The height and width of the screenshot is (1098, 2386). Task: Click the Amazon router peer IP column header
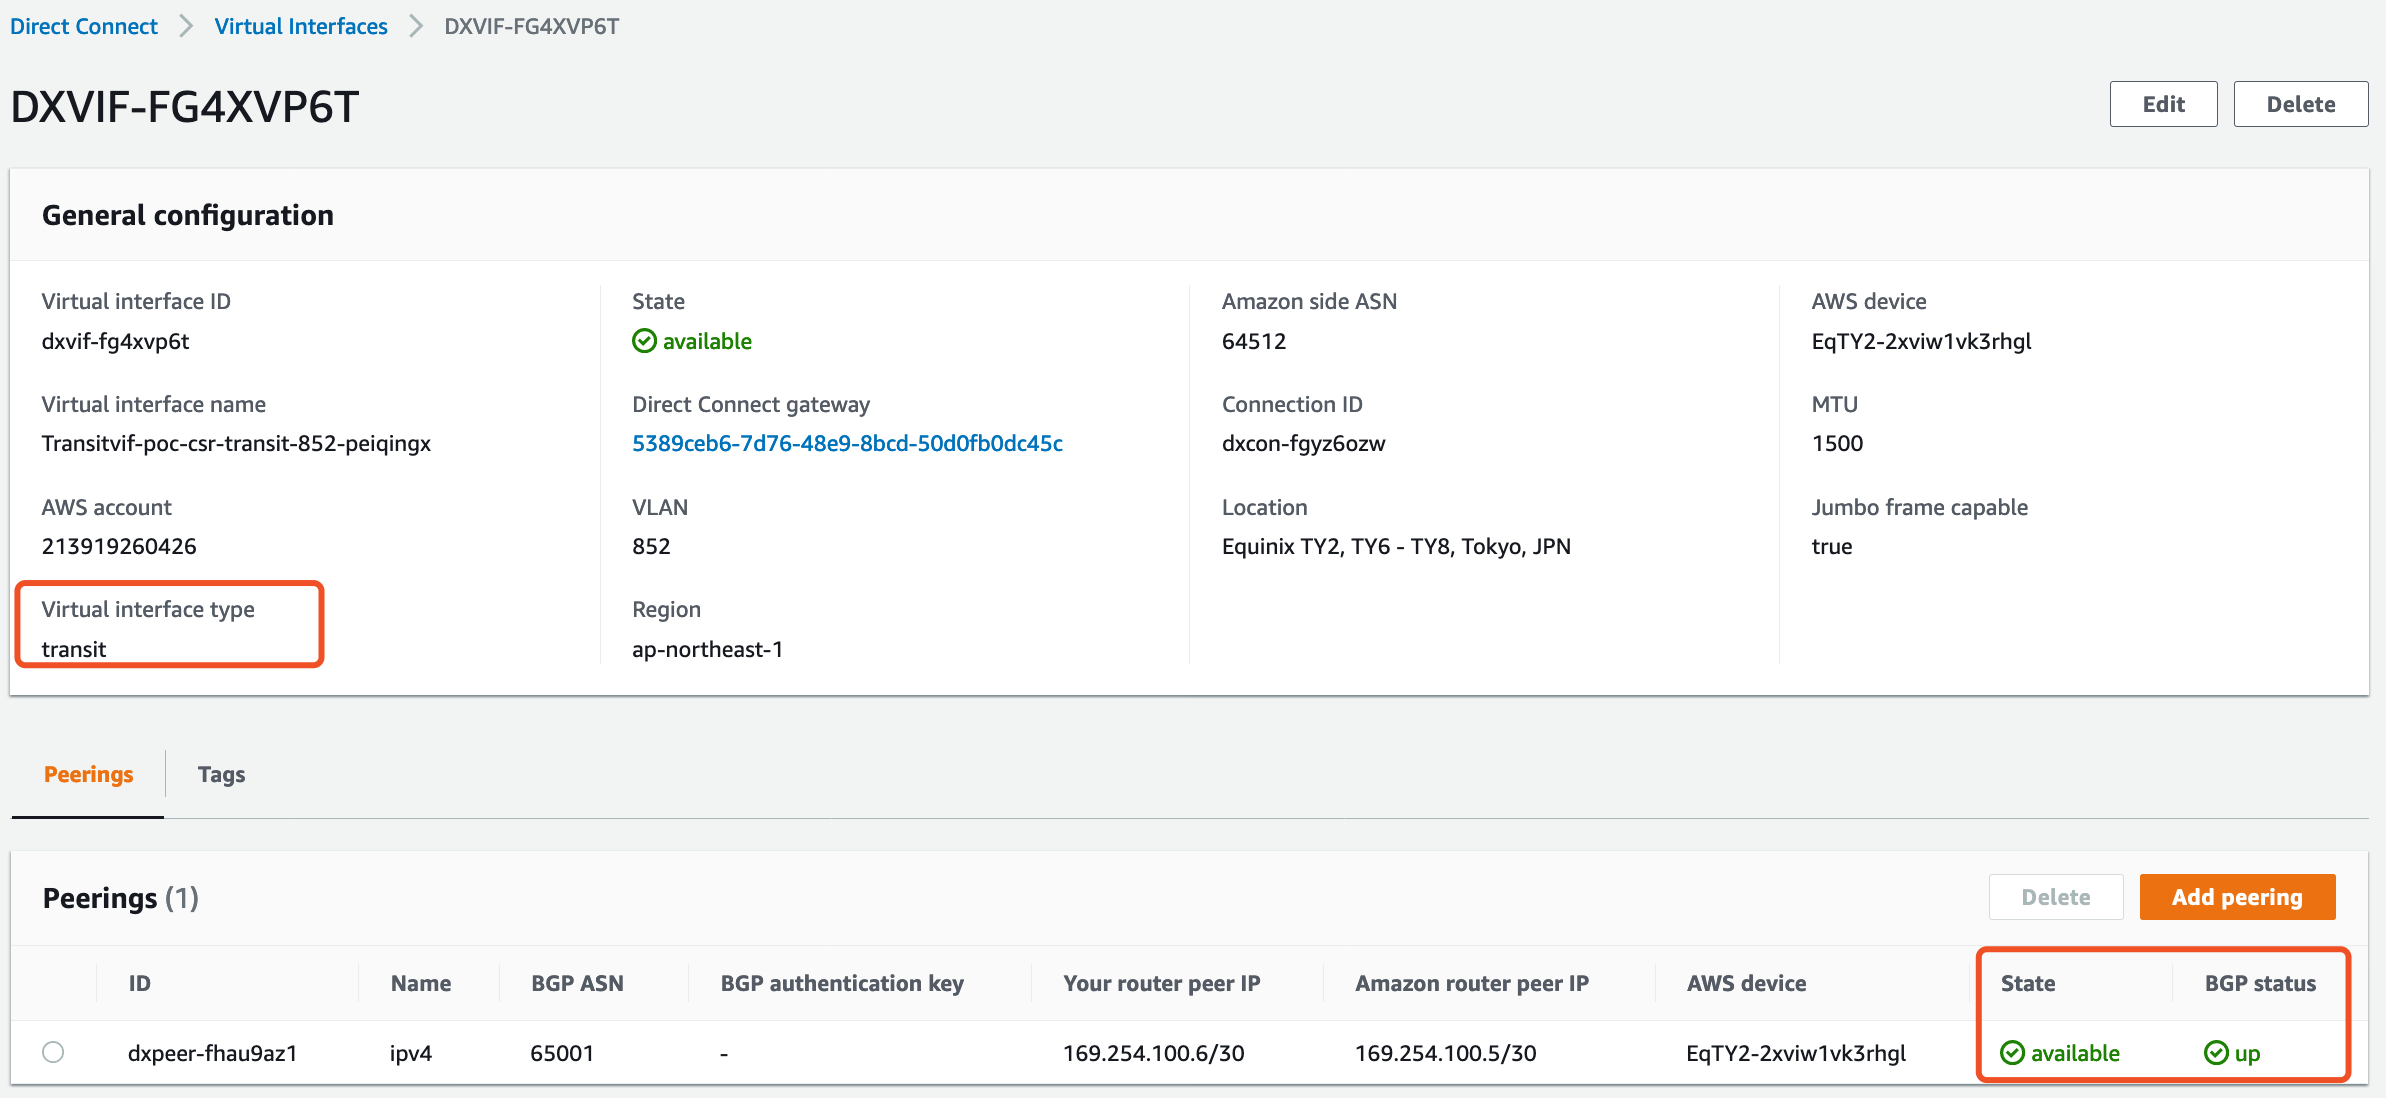point(1472,983)
